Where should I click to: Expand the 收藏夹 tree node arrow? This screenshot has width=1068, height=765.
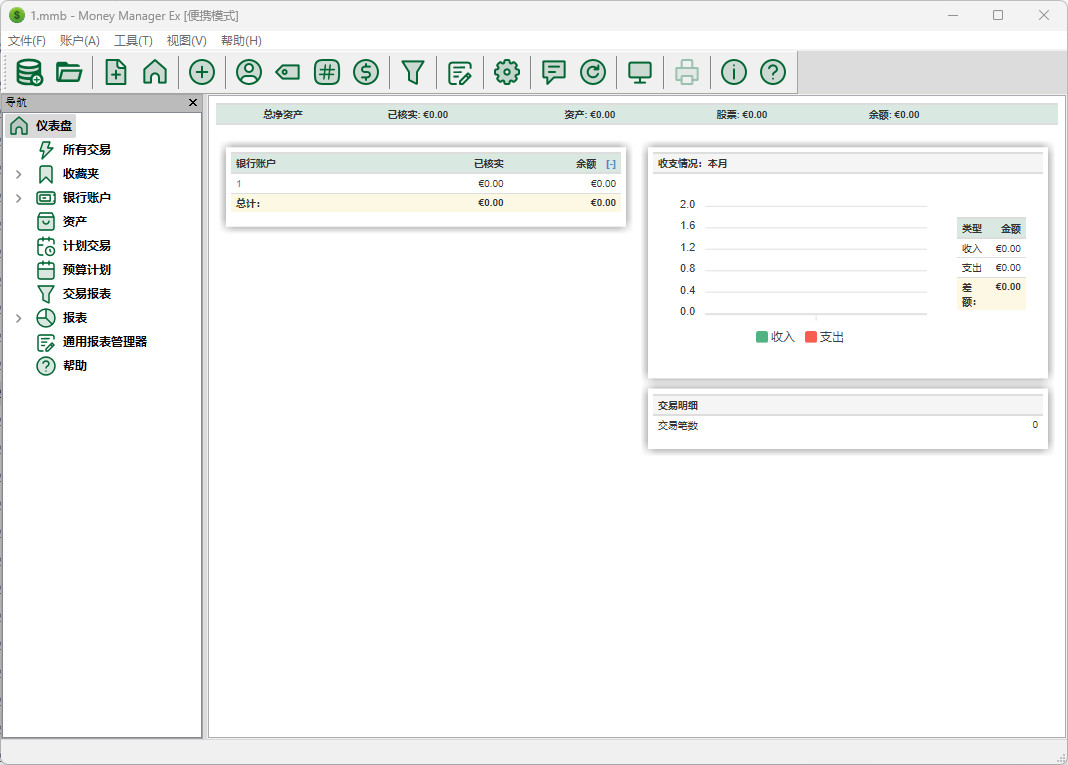click(x=18, y=174)
